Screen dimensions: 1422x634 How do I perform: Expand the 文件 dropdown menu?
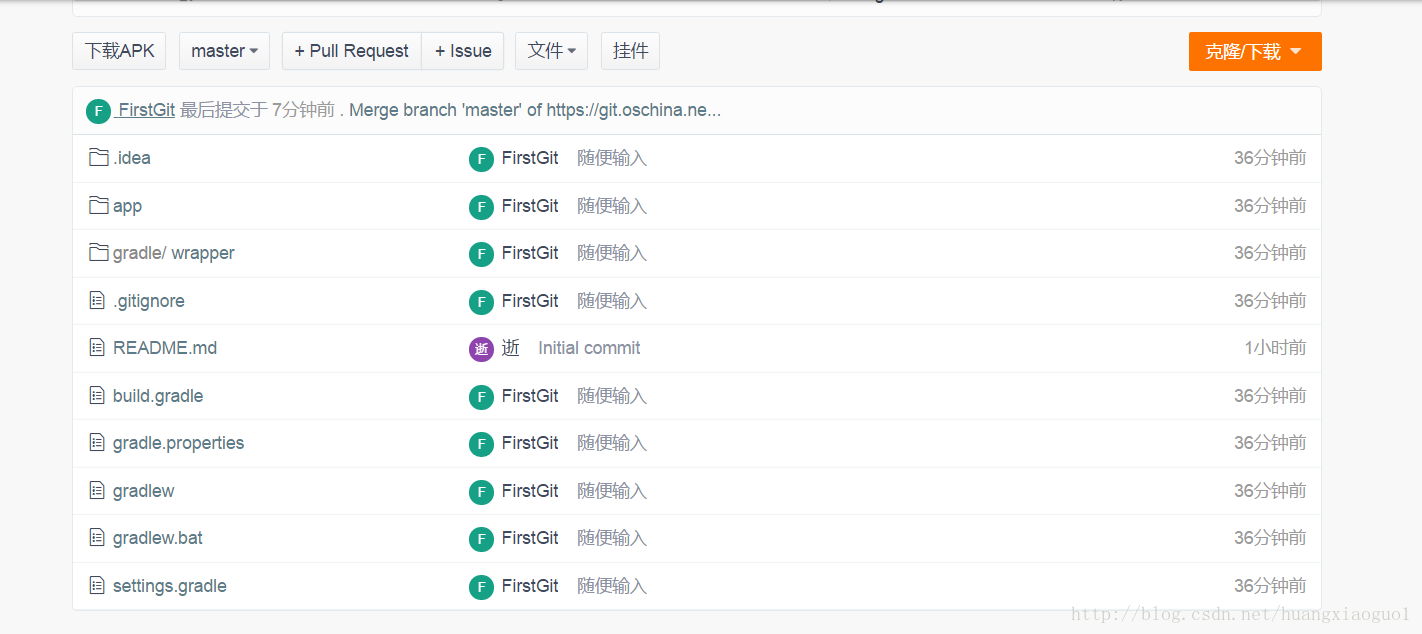551,51
